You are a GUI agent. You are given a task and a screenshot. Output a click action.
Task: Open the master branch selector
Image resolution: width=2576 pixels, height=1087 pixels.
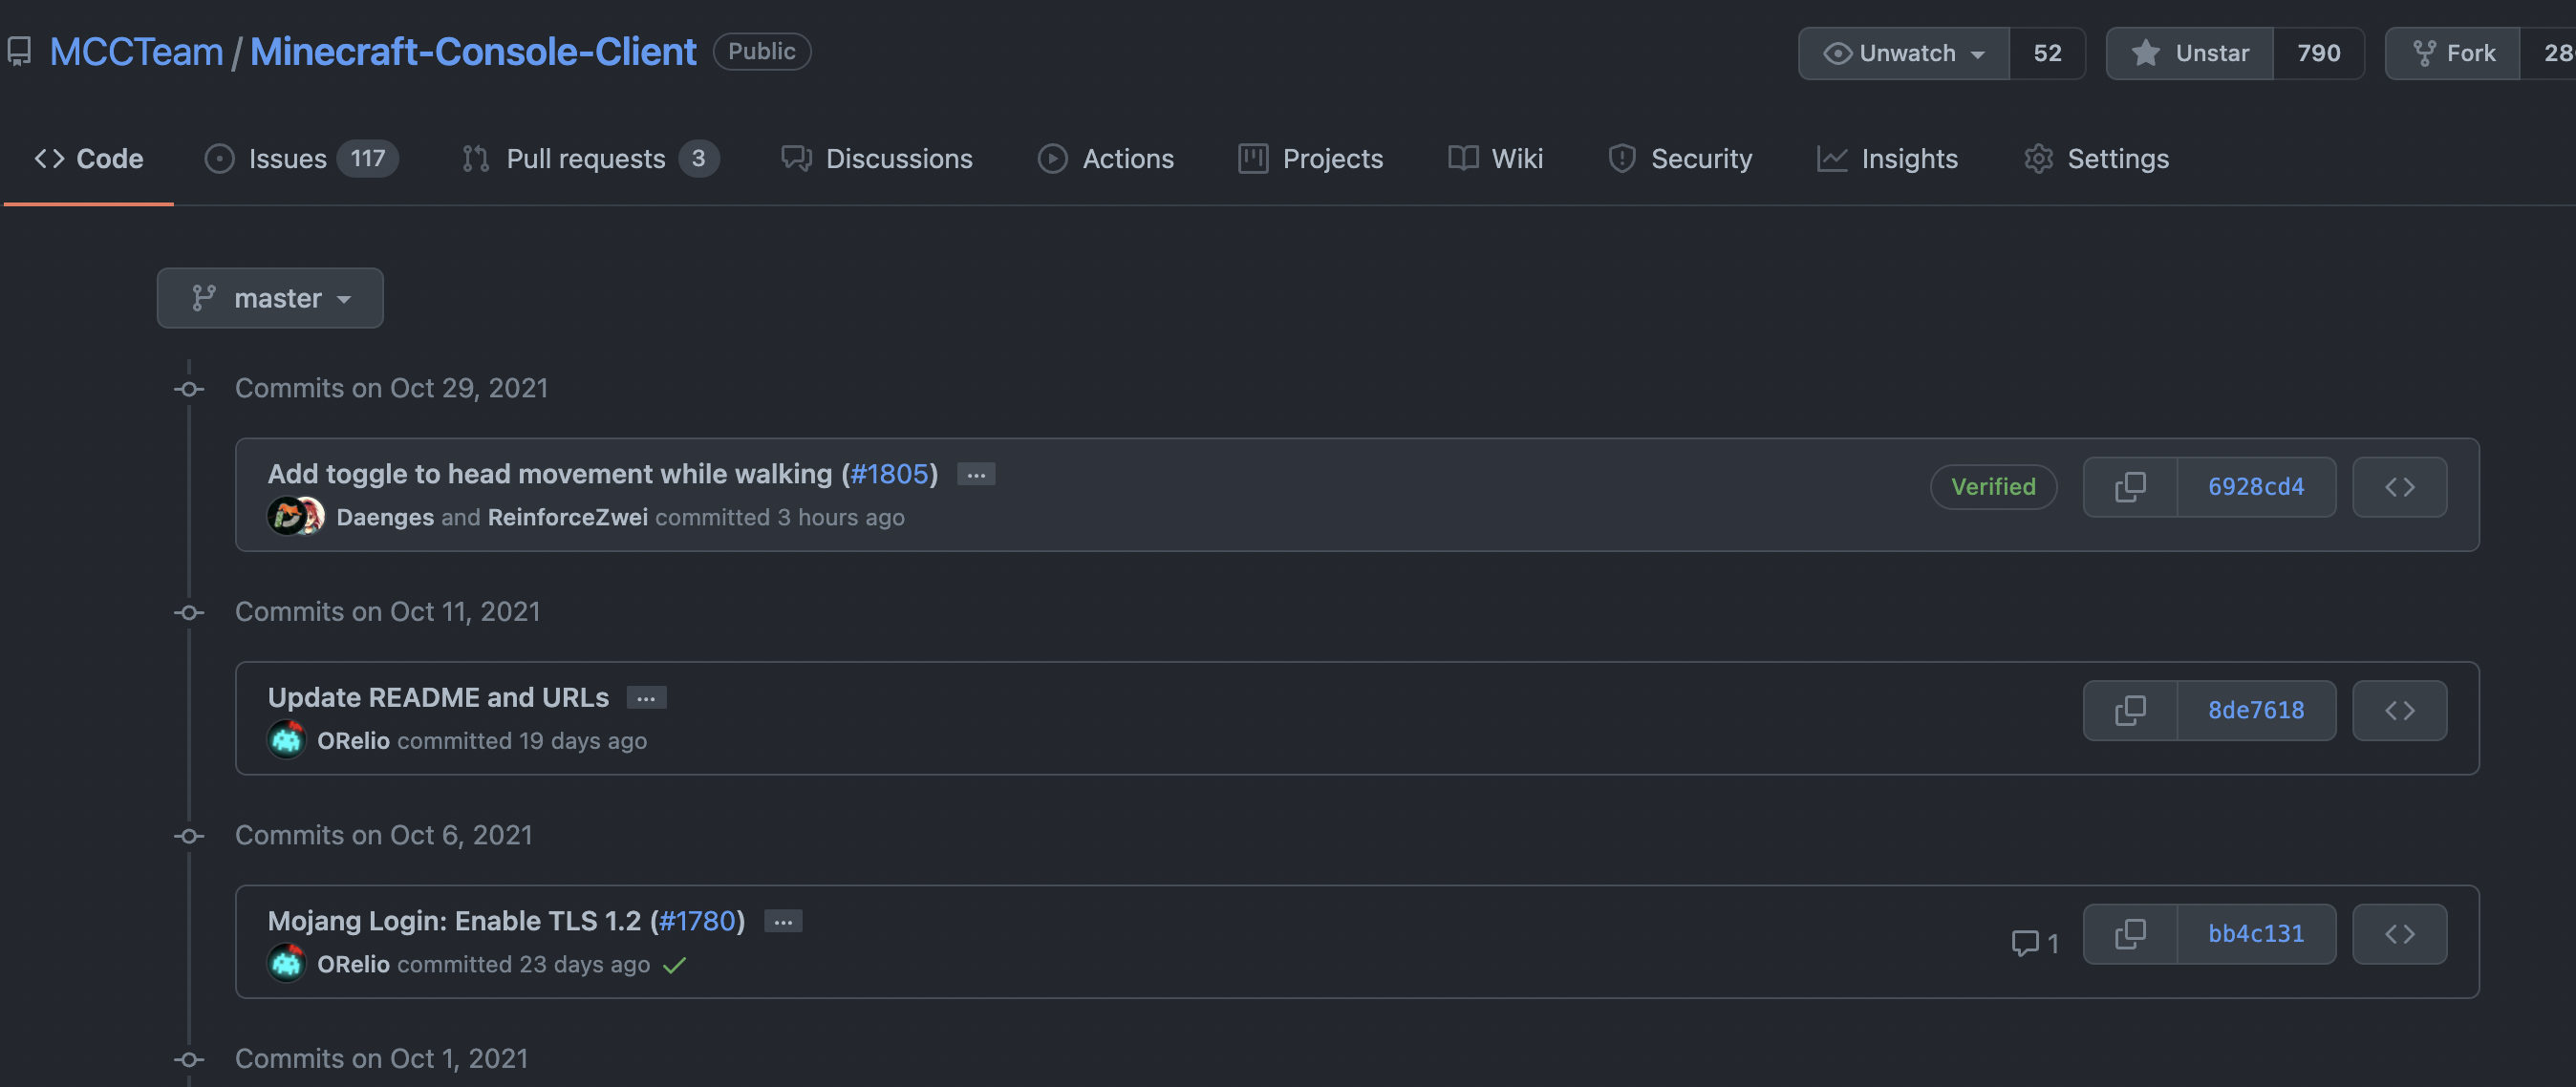[270, 298]
